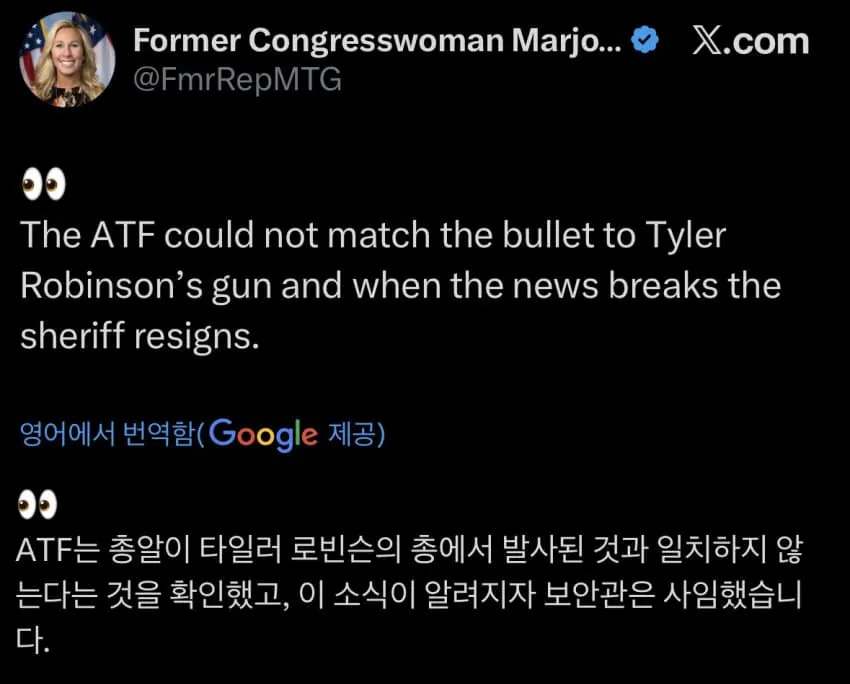The image size is (850, 684).
Task: Click the 'sheriff resigns.' line of the tweet
Action: pos(139,336)
